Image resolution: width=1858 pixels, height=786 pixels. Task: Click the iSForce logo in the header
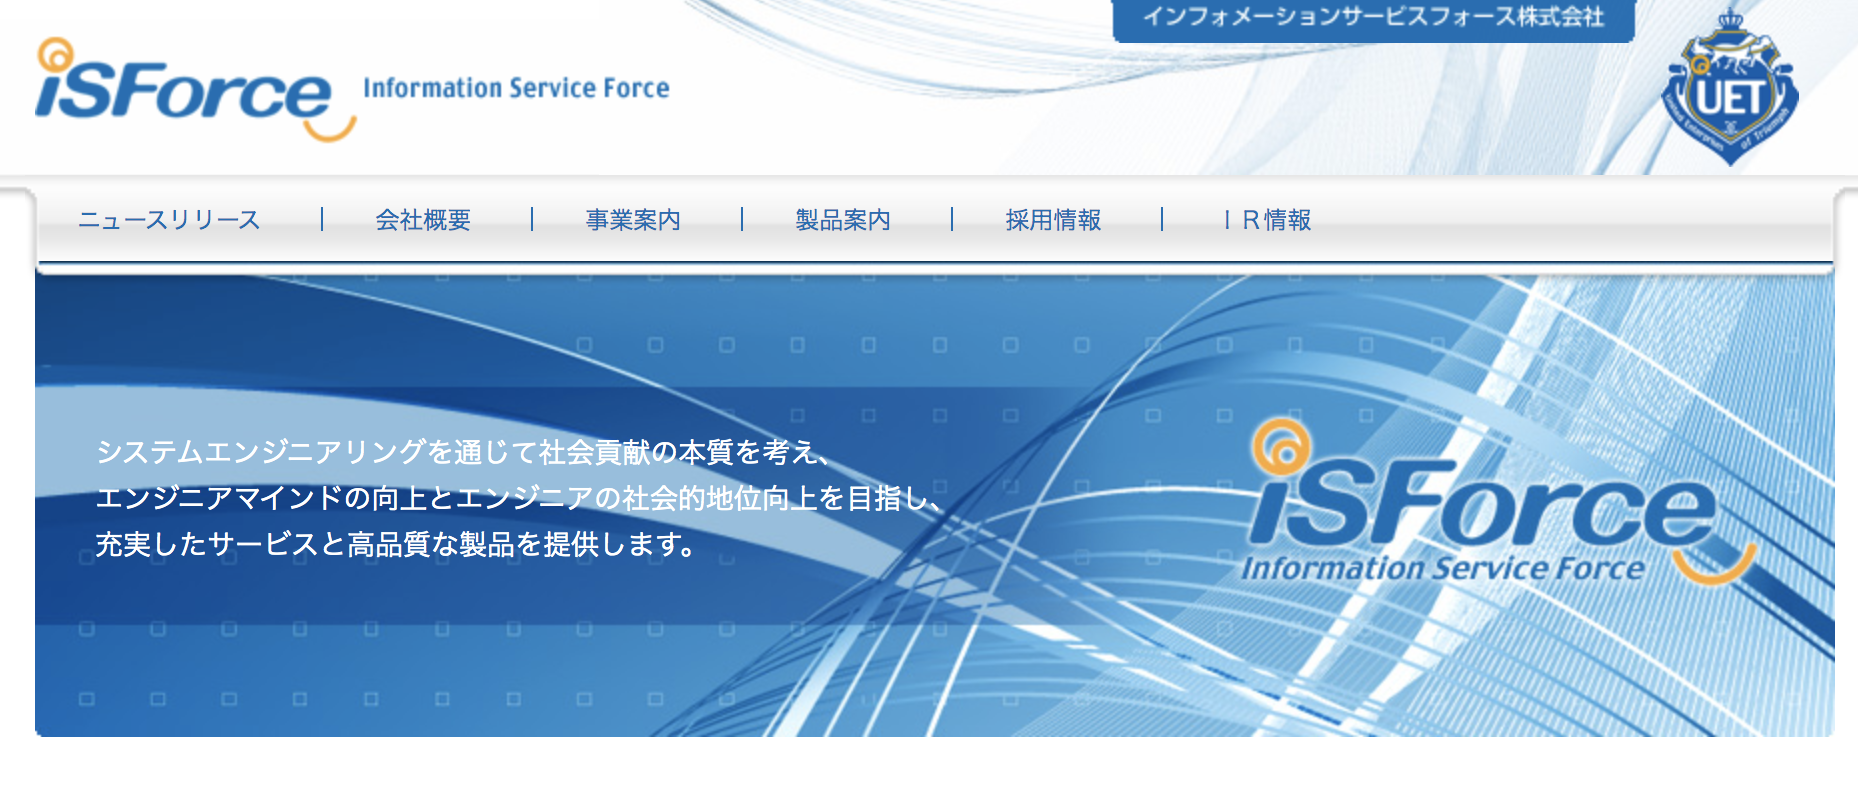(x=195, y=90)
